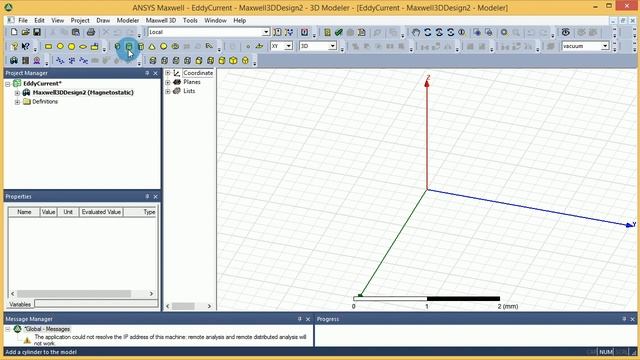Select the Draw Spline tool
640x360 pixels.
coord(72,60)
